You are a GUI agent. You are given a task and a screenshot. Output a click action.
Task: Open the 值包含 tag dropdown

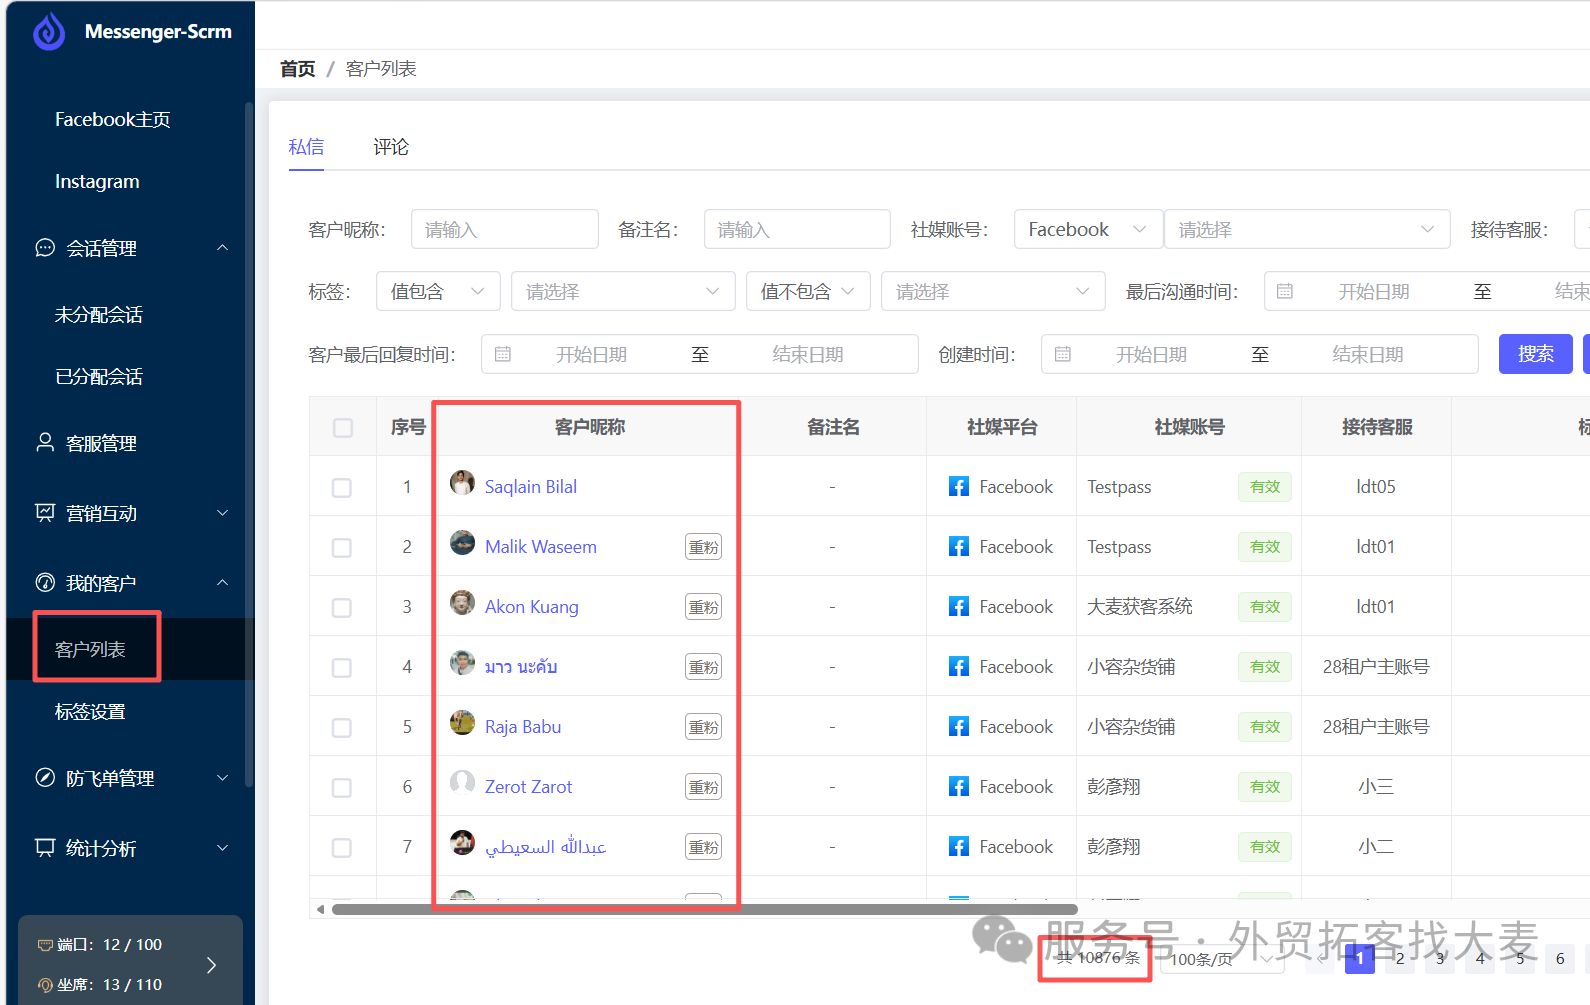[438, 291]
